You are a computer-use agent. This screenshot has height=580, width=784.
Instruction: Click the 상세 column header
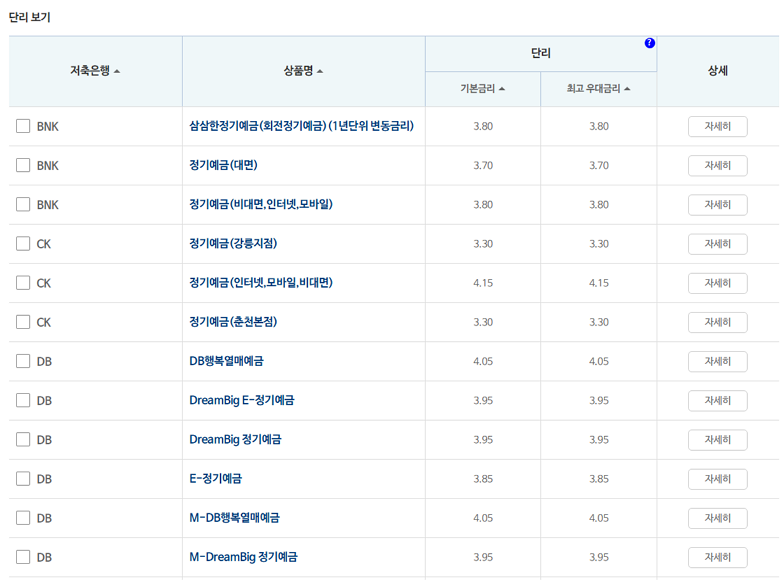coord(718,71)
